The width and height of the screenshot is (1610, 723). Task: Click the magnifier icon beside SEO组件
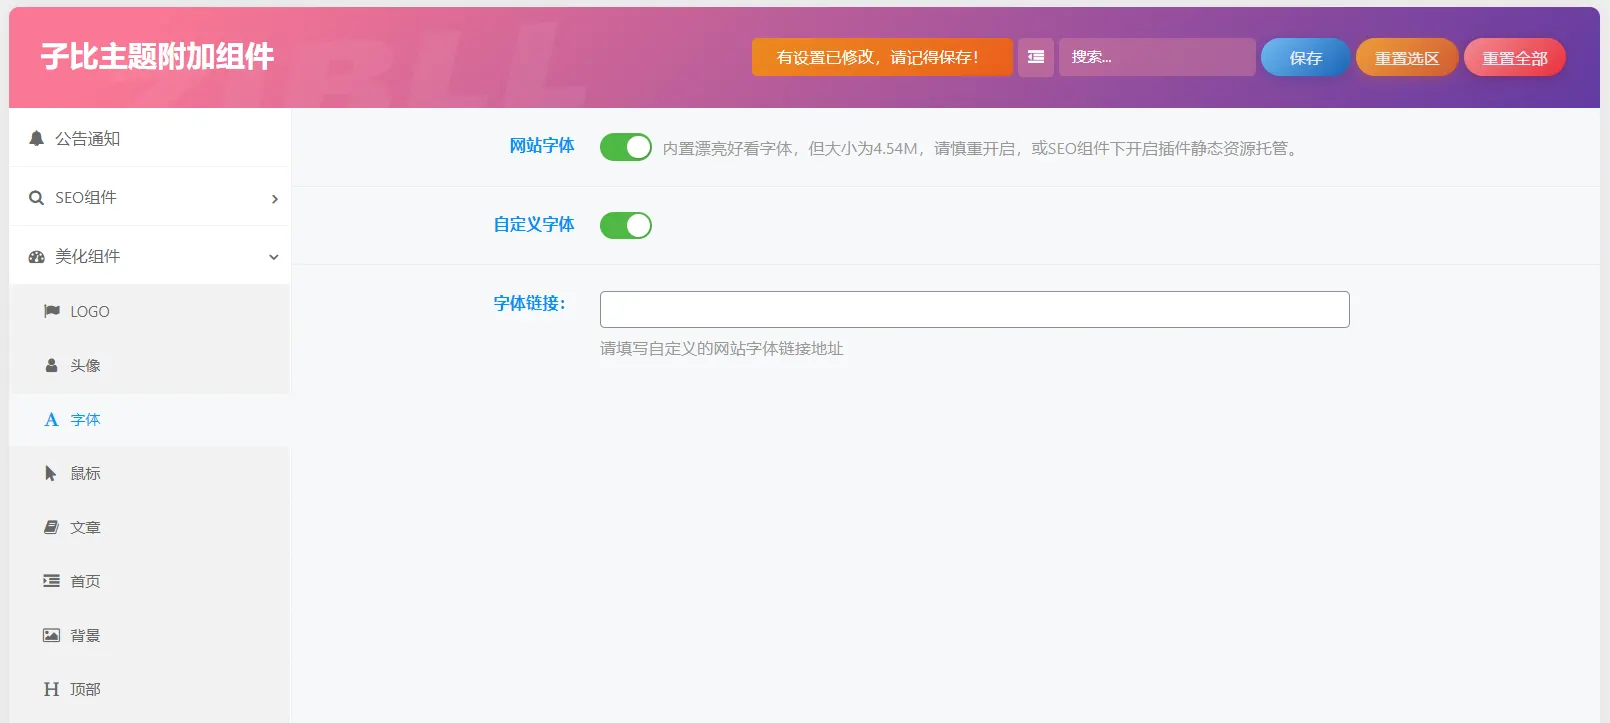(x=36, y=198)
